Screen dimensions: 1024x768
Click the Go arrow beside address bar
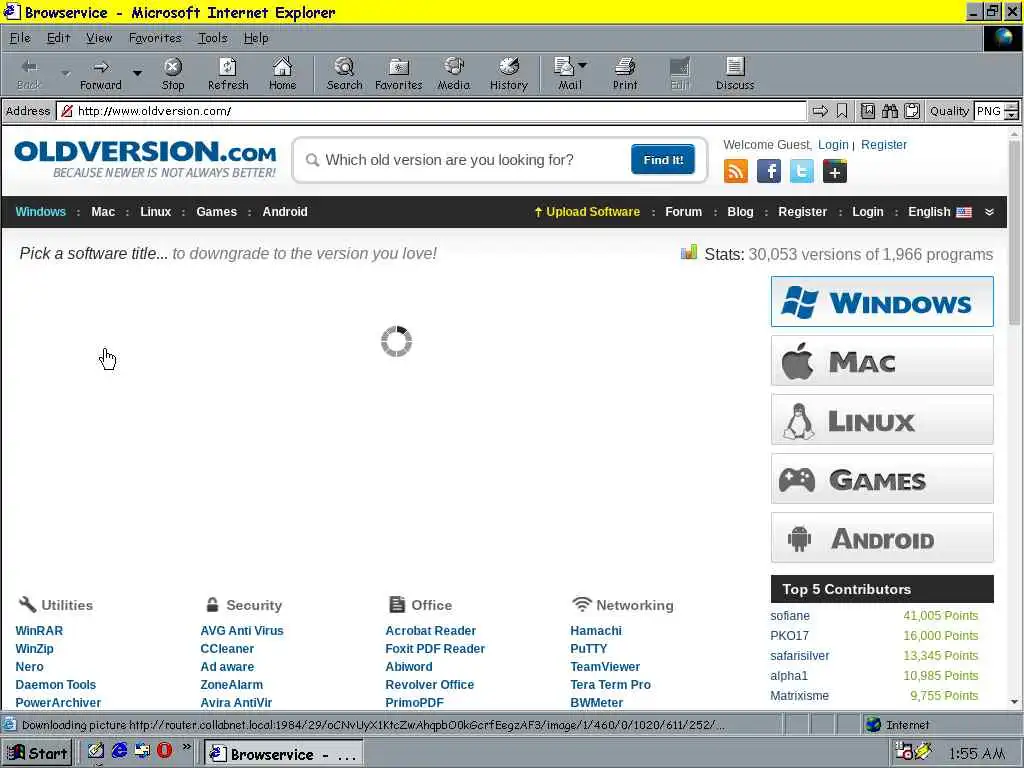[x=820, y=111]
